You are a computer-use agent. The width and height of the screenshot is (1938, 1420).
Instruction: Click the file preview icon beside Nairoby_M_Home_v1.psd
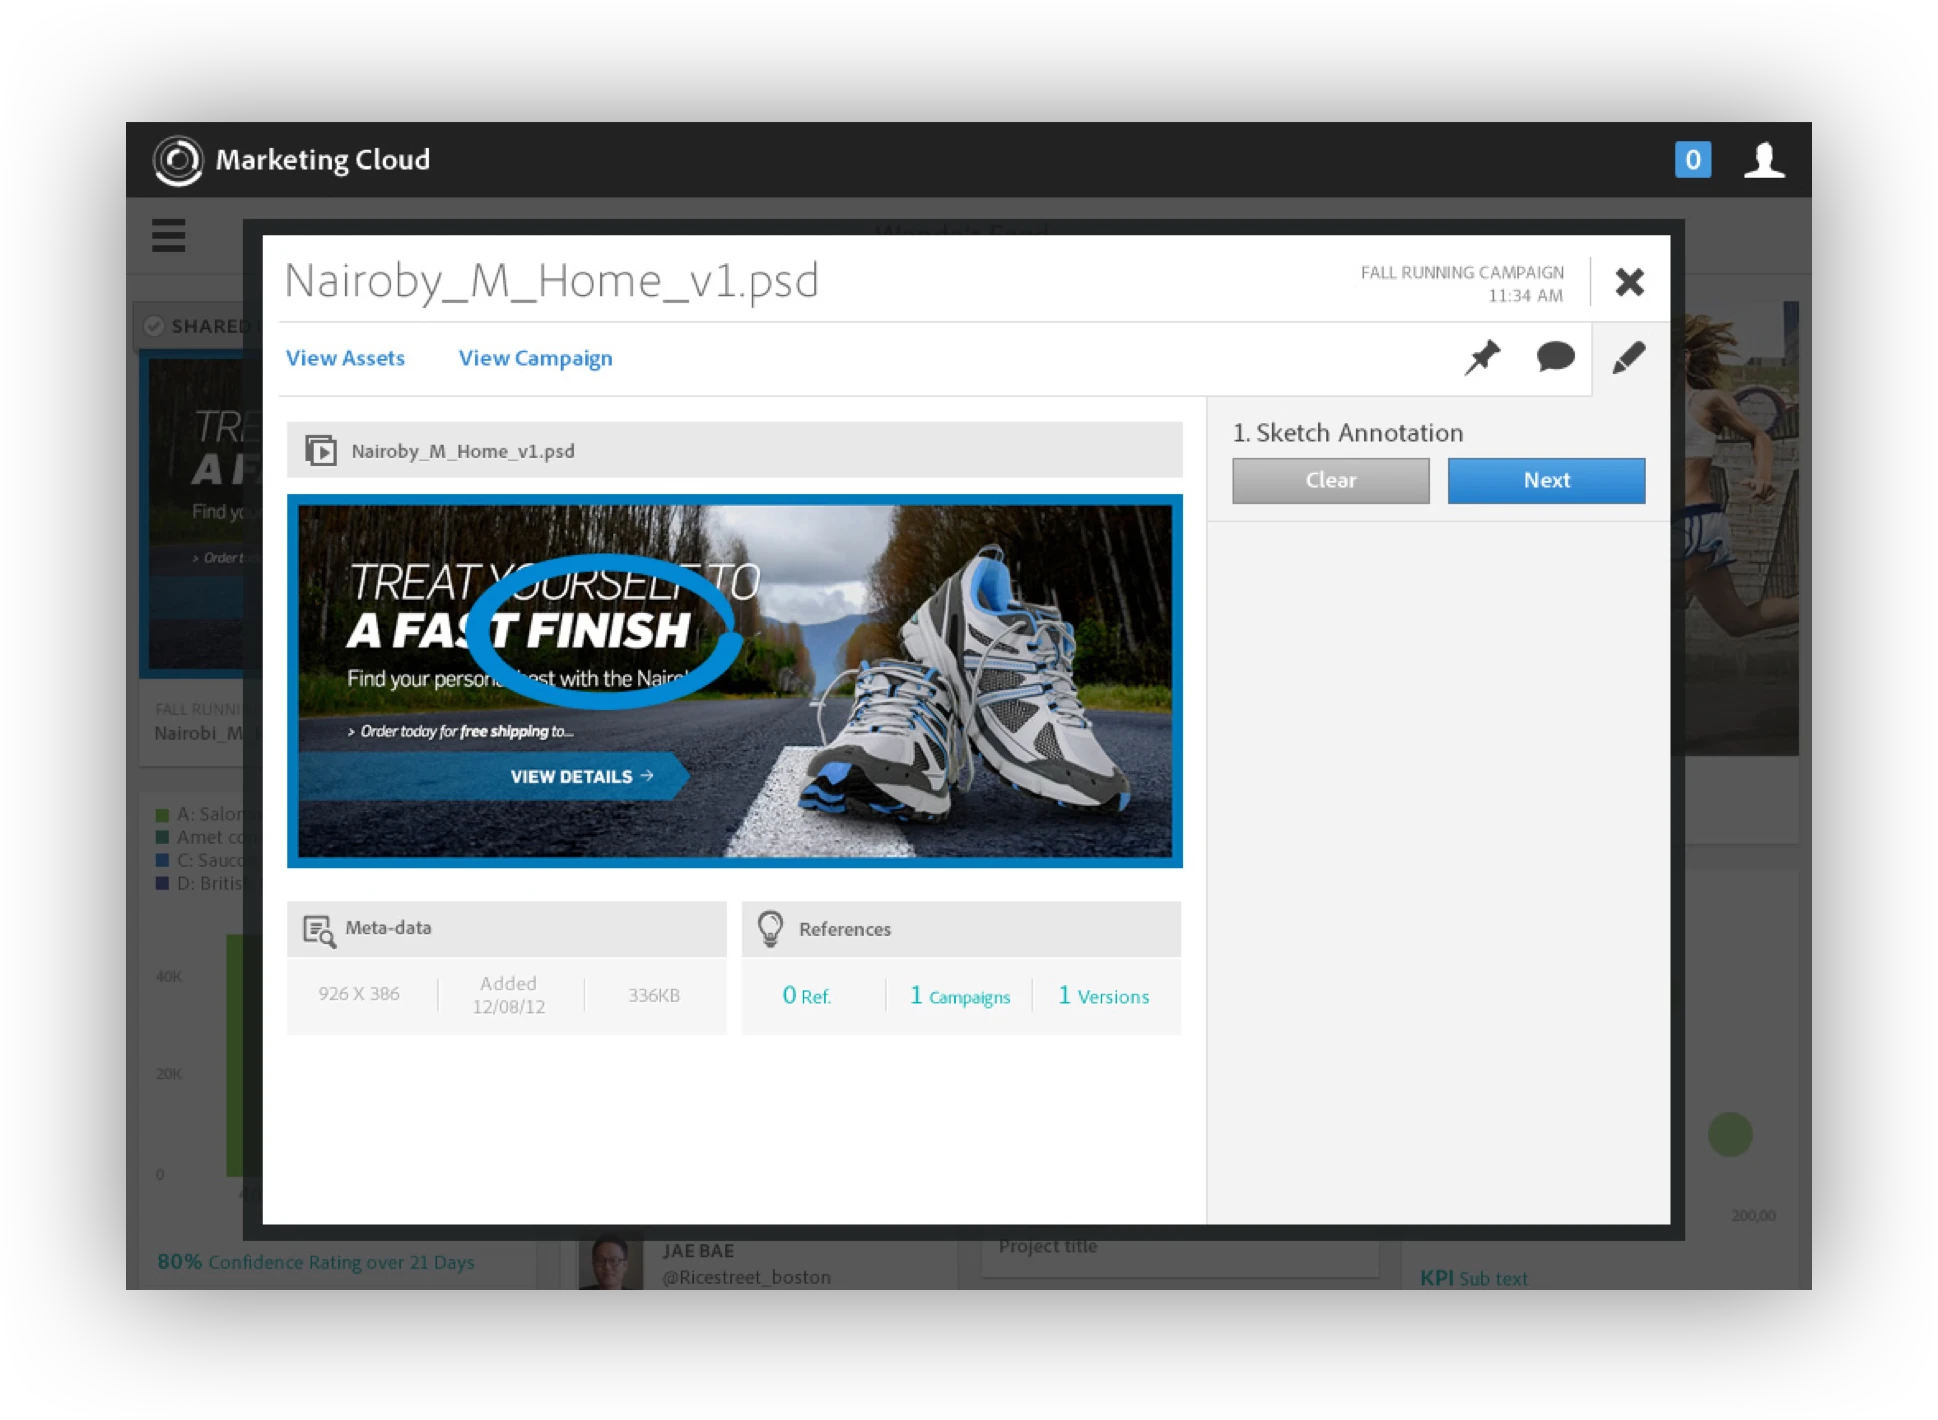pos(320,450)
